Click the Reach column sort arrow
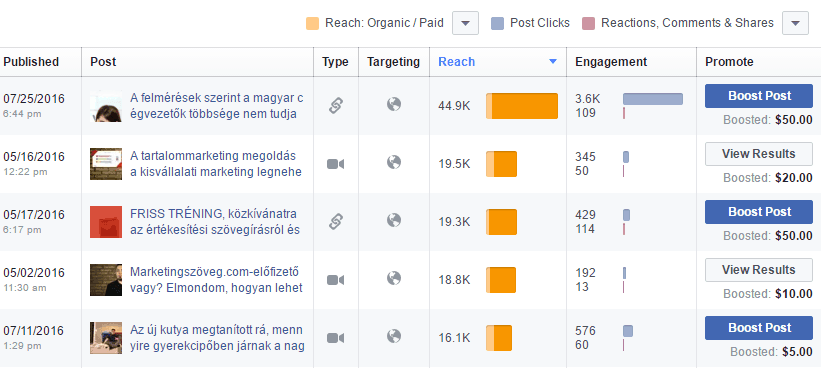The width and height of the screenshot is (821, 368). tap(553, 62)
